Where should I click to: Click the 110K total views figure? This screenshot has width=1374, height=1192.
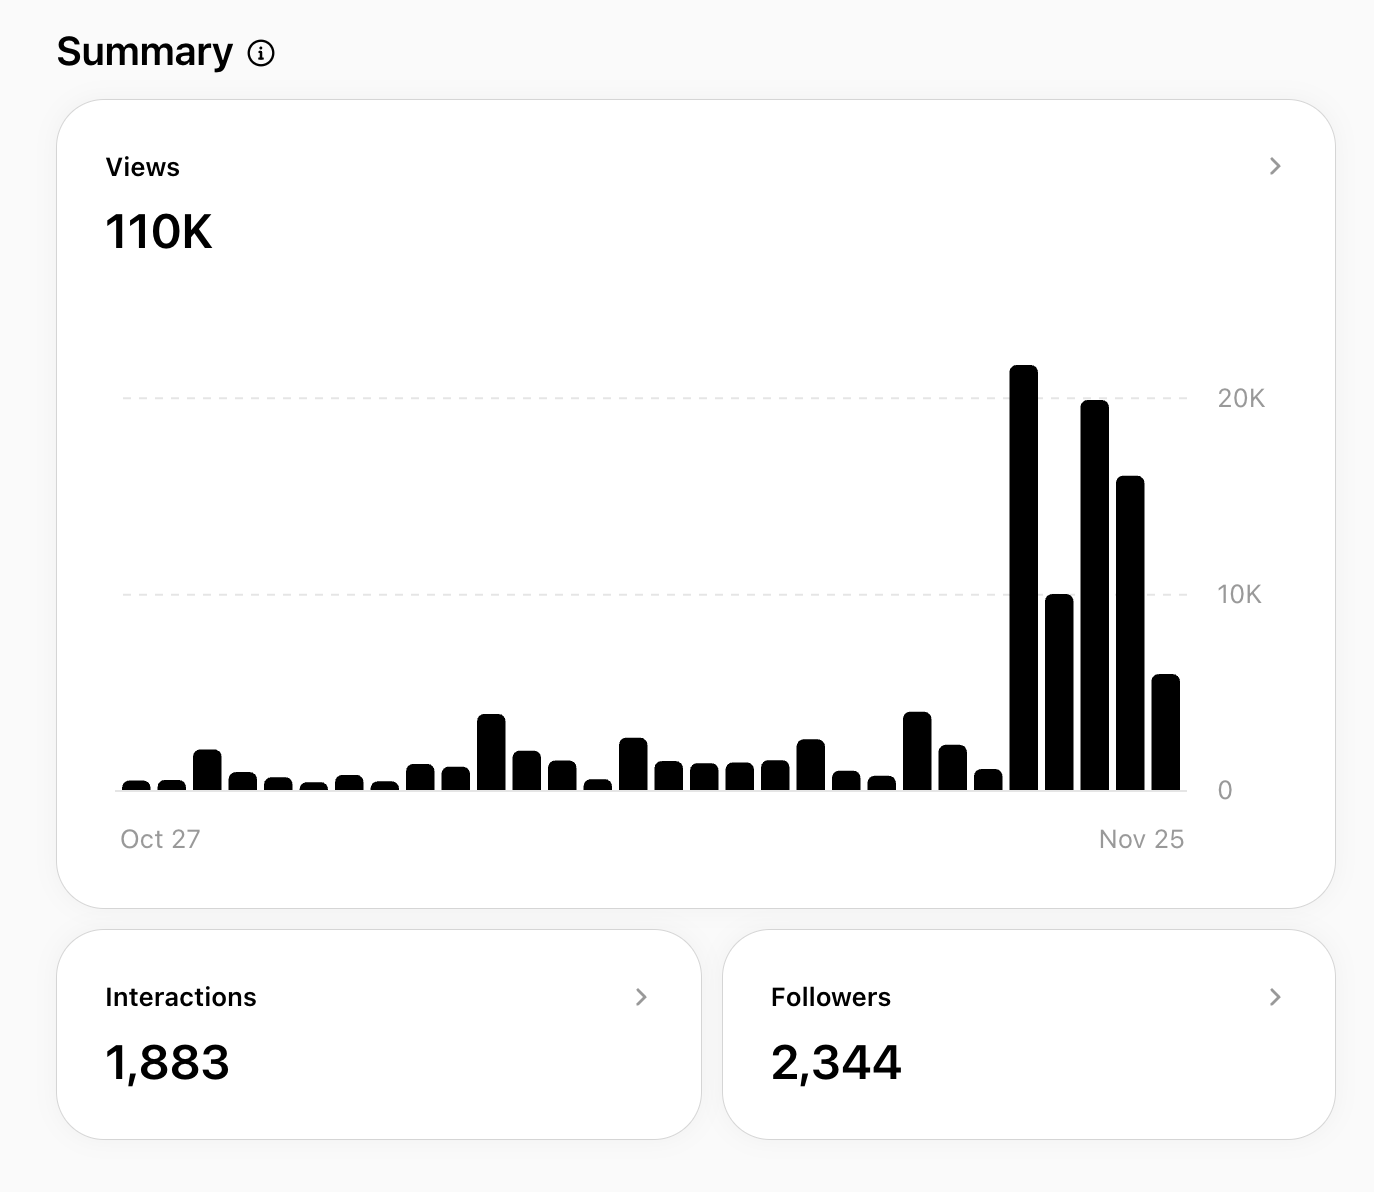pyautogui.click(x=159, y=232)
